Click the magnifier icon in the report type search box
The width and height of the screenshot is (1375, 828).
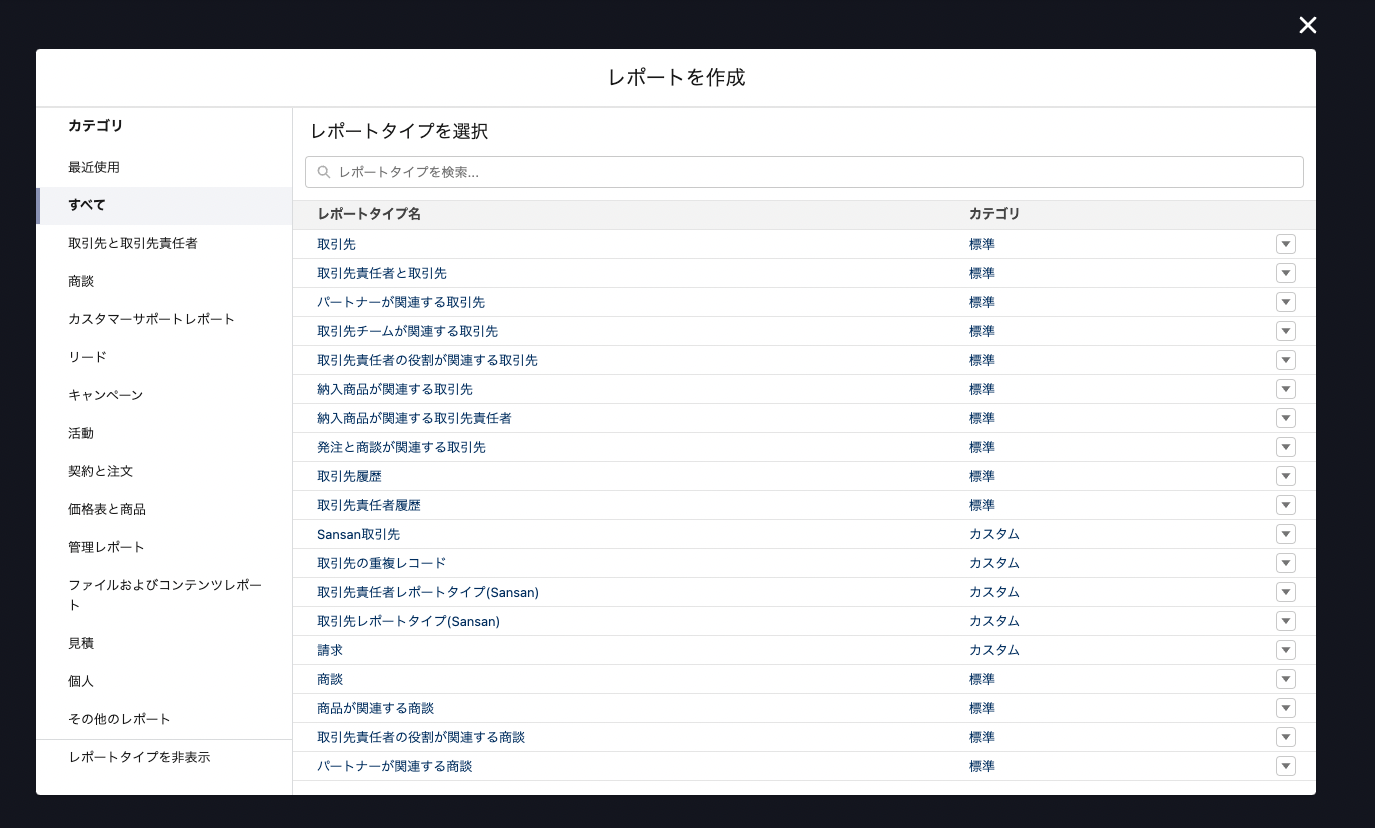[324, 172]
